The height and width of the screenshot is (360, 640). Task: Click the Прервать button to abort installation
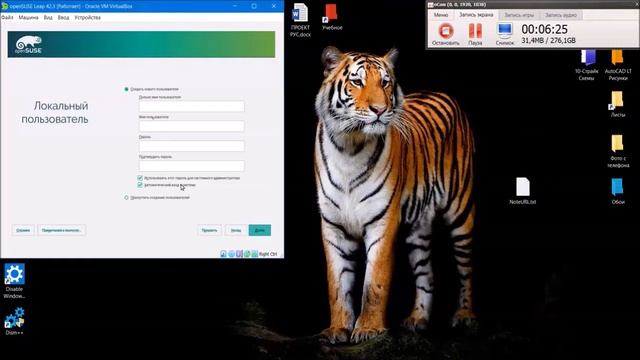(209, 230)
